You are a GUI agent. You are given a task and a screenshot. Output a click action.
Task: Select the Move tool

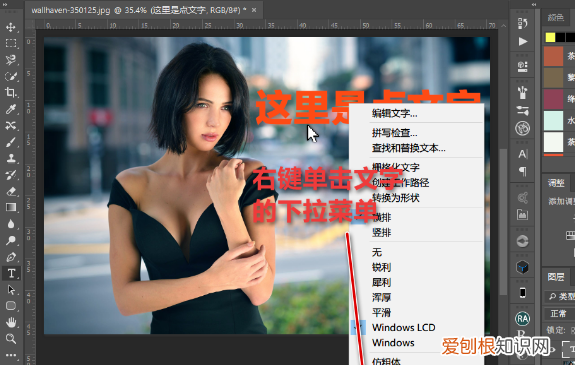coord(11,27)
